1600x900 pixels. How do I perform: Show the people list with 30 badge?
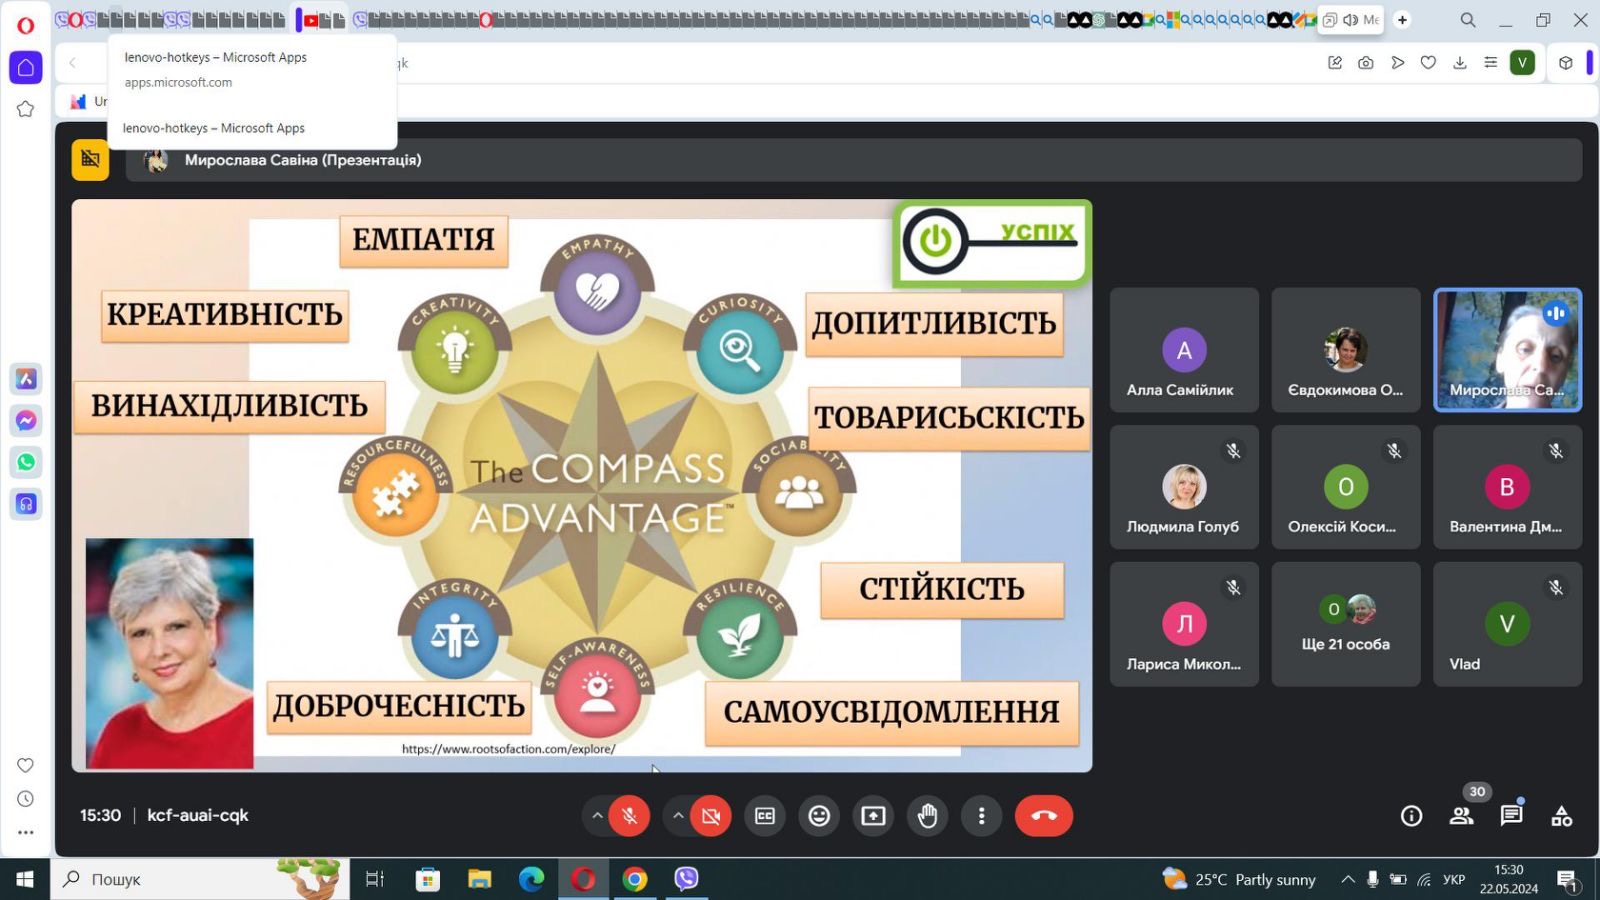1463,814
